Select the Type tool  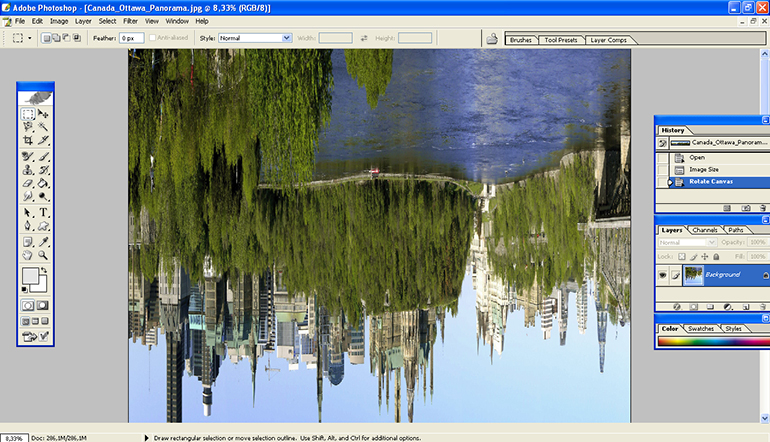44,212
